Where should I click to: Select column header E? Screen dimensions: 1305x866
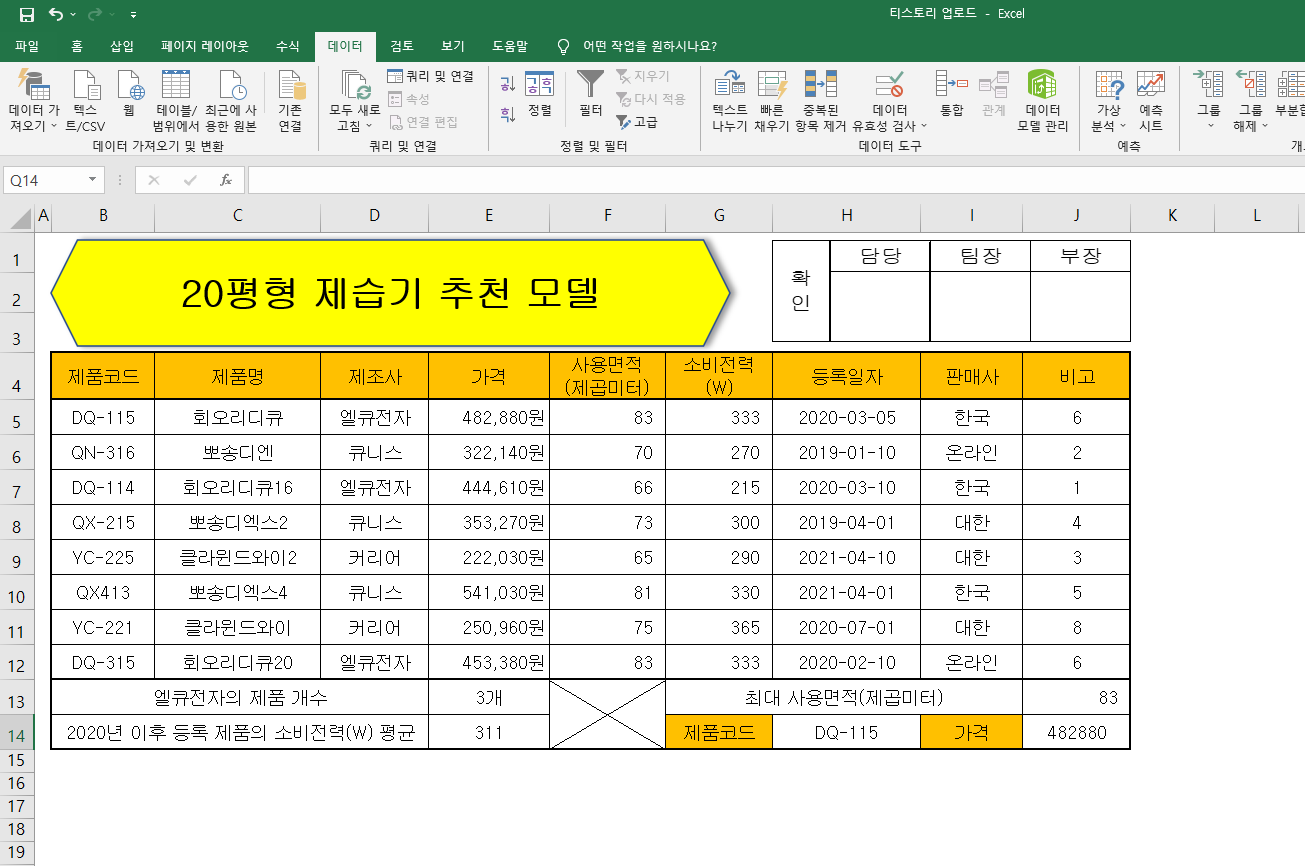click(489, 216)
